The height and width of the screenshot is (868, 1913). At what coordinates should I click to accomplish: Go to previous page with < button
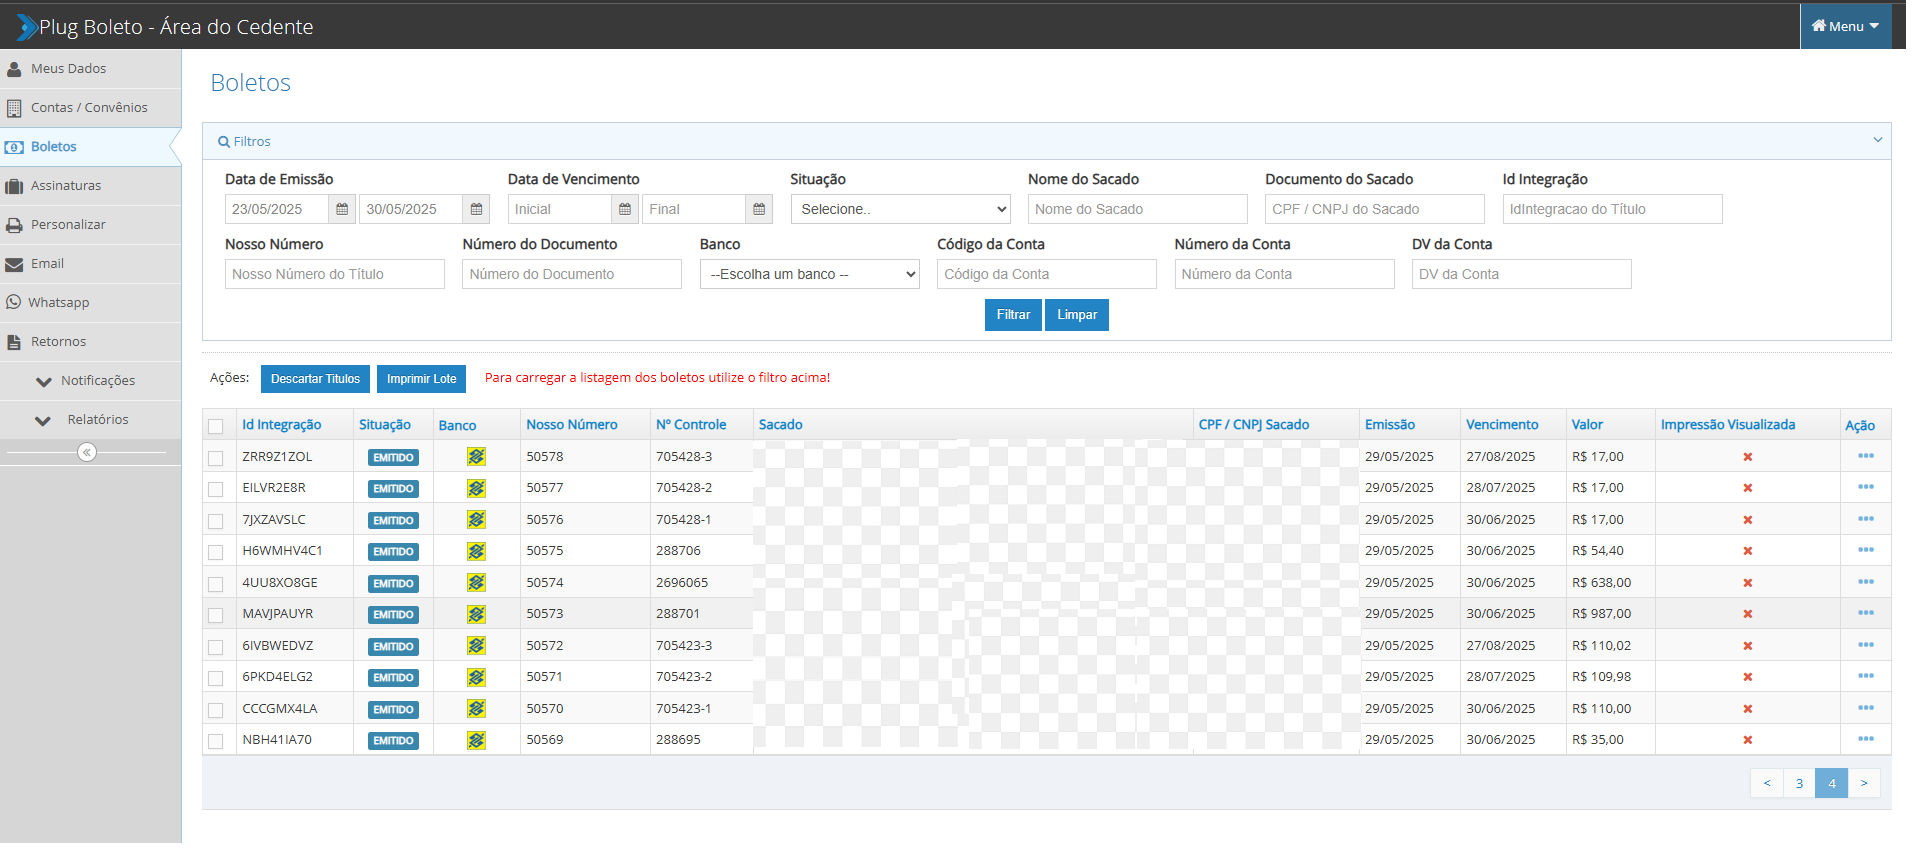pyautogui.click(x=1767, y=783)
